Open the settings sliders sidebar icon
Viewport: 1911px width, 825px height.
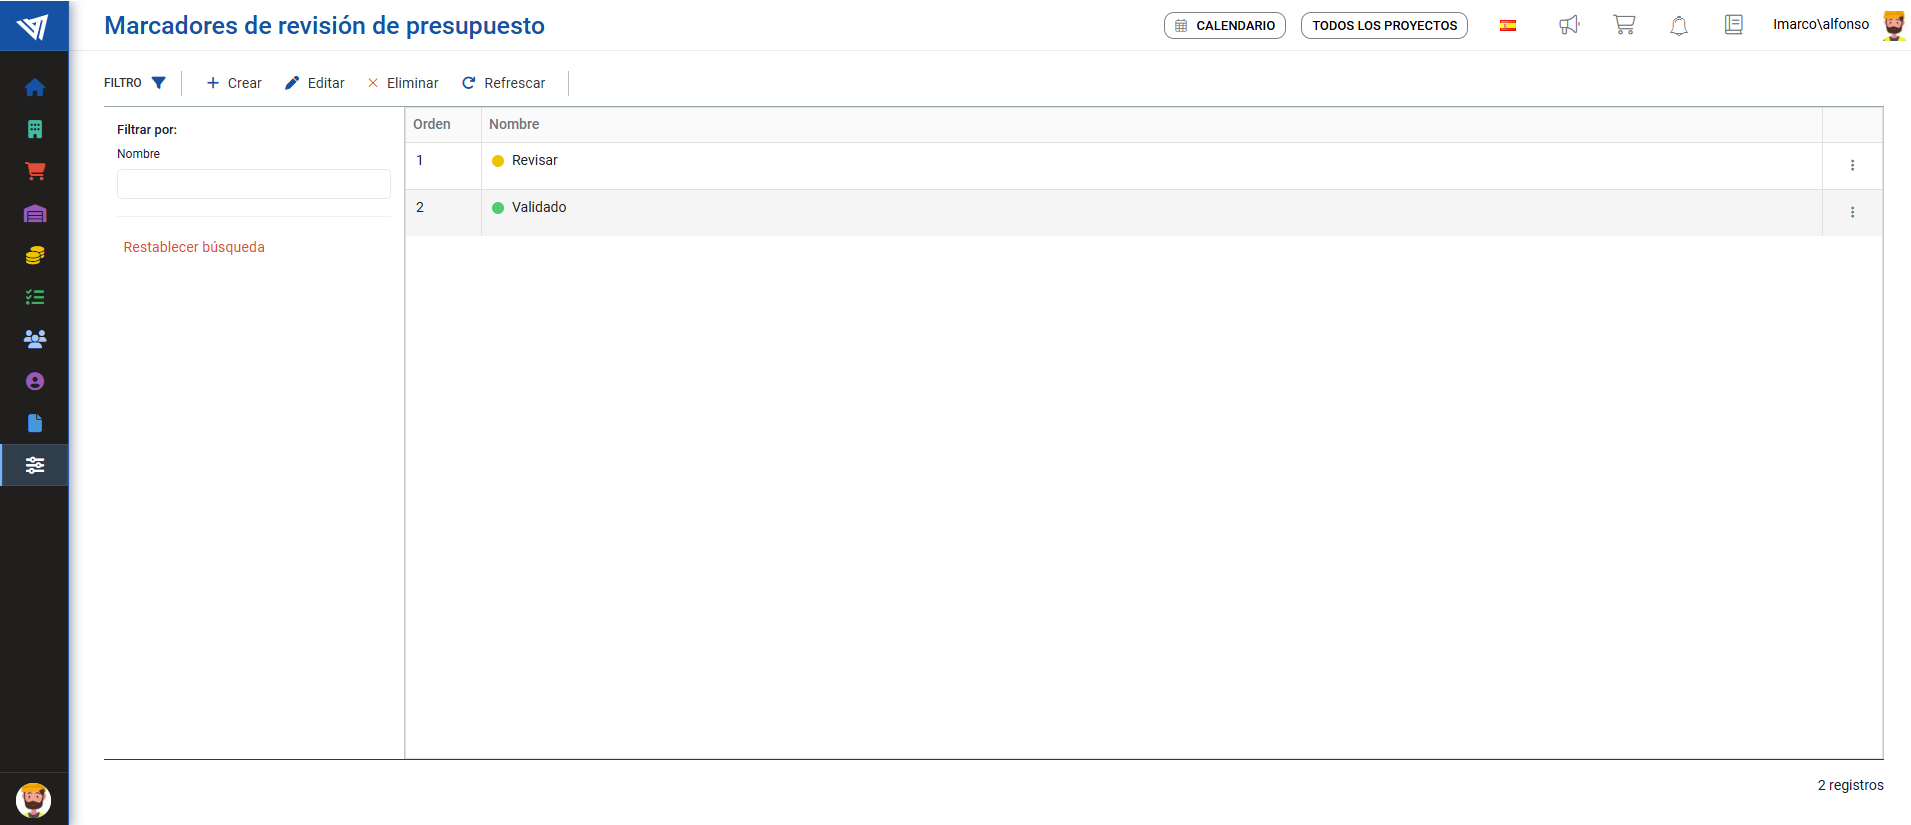click(35, 465)
